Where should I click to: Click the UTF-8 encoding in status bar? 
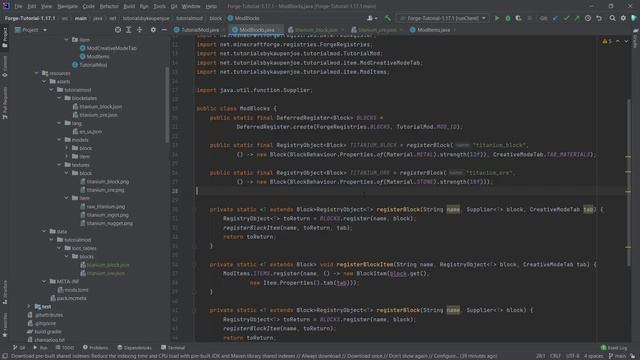point(572,356)
